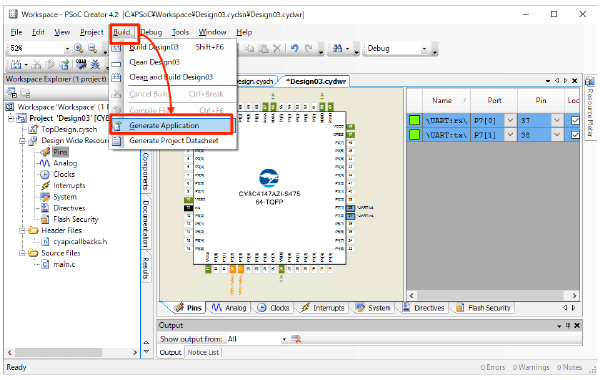Viewport: 600px width, 380px height.
Task: Toggle Lock checkbox for UART:tx row
Action: (x=575, y=135)
